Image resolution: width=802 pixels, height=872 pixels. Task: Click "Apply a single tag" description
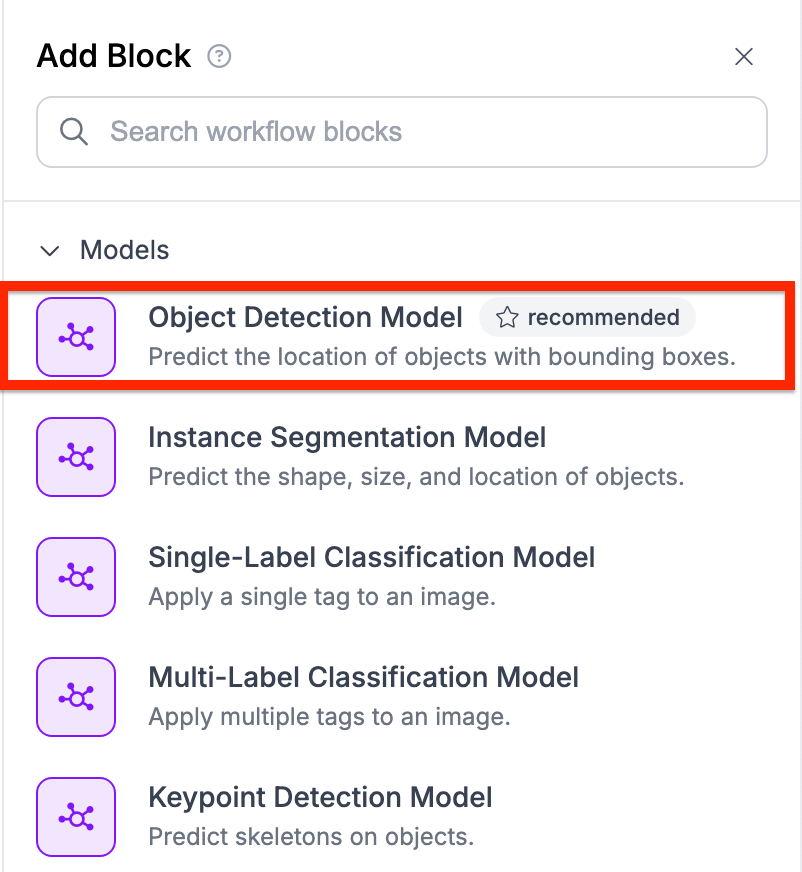(322, 597)
